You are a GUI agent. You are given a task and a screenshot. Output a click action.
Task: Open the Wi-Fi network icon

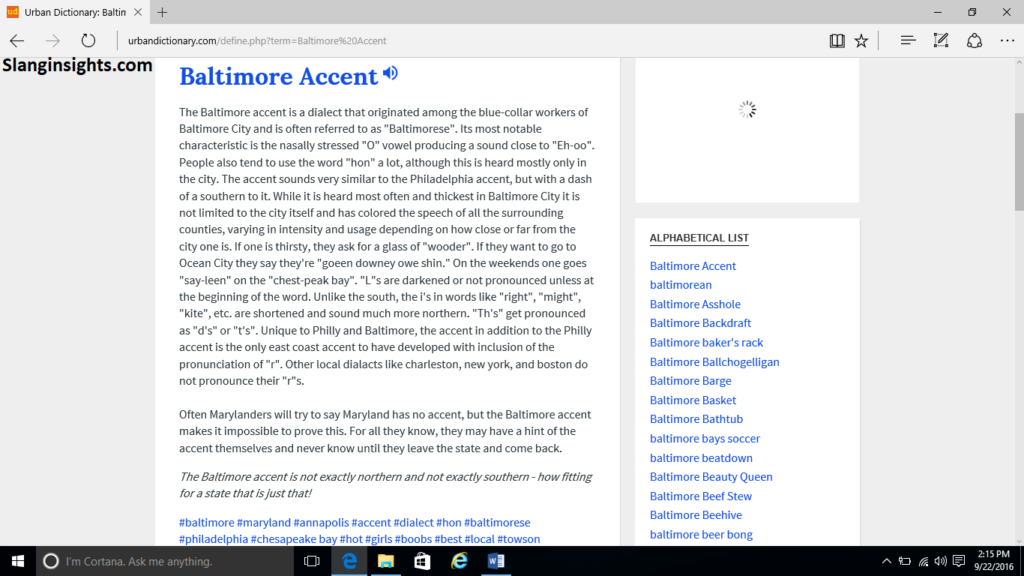coord(923,561)
